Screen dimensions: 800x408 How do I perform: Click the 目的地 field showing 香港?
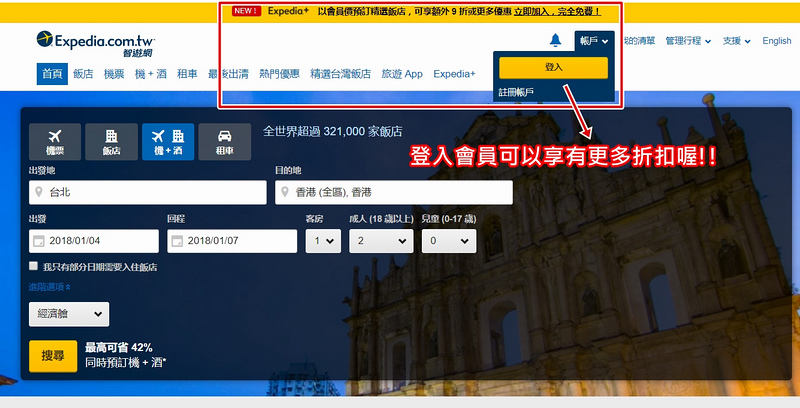click(394, 192)
